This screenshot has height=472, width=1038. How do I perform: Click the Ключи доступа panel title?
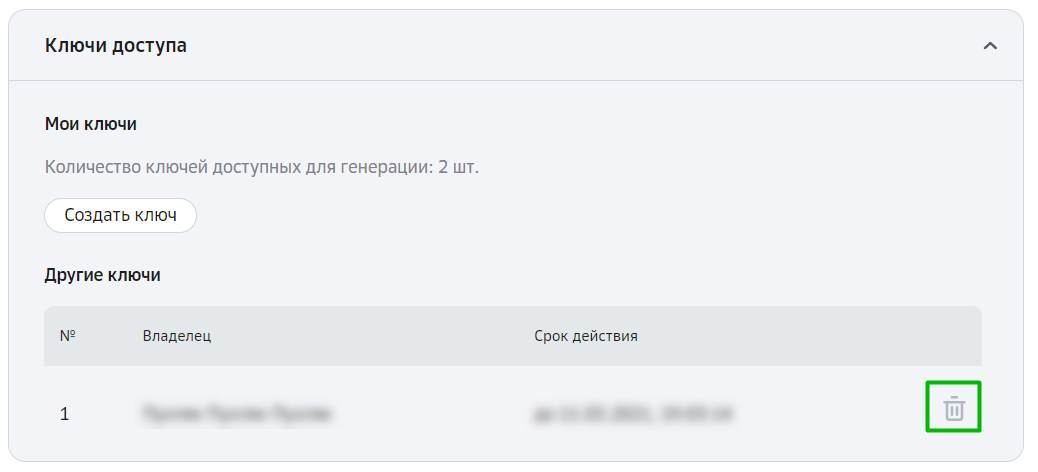click(116, 46)
